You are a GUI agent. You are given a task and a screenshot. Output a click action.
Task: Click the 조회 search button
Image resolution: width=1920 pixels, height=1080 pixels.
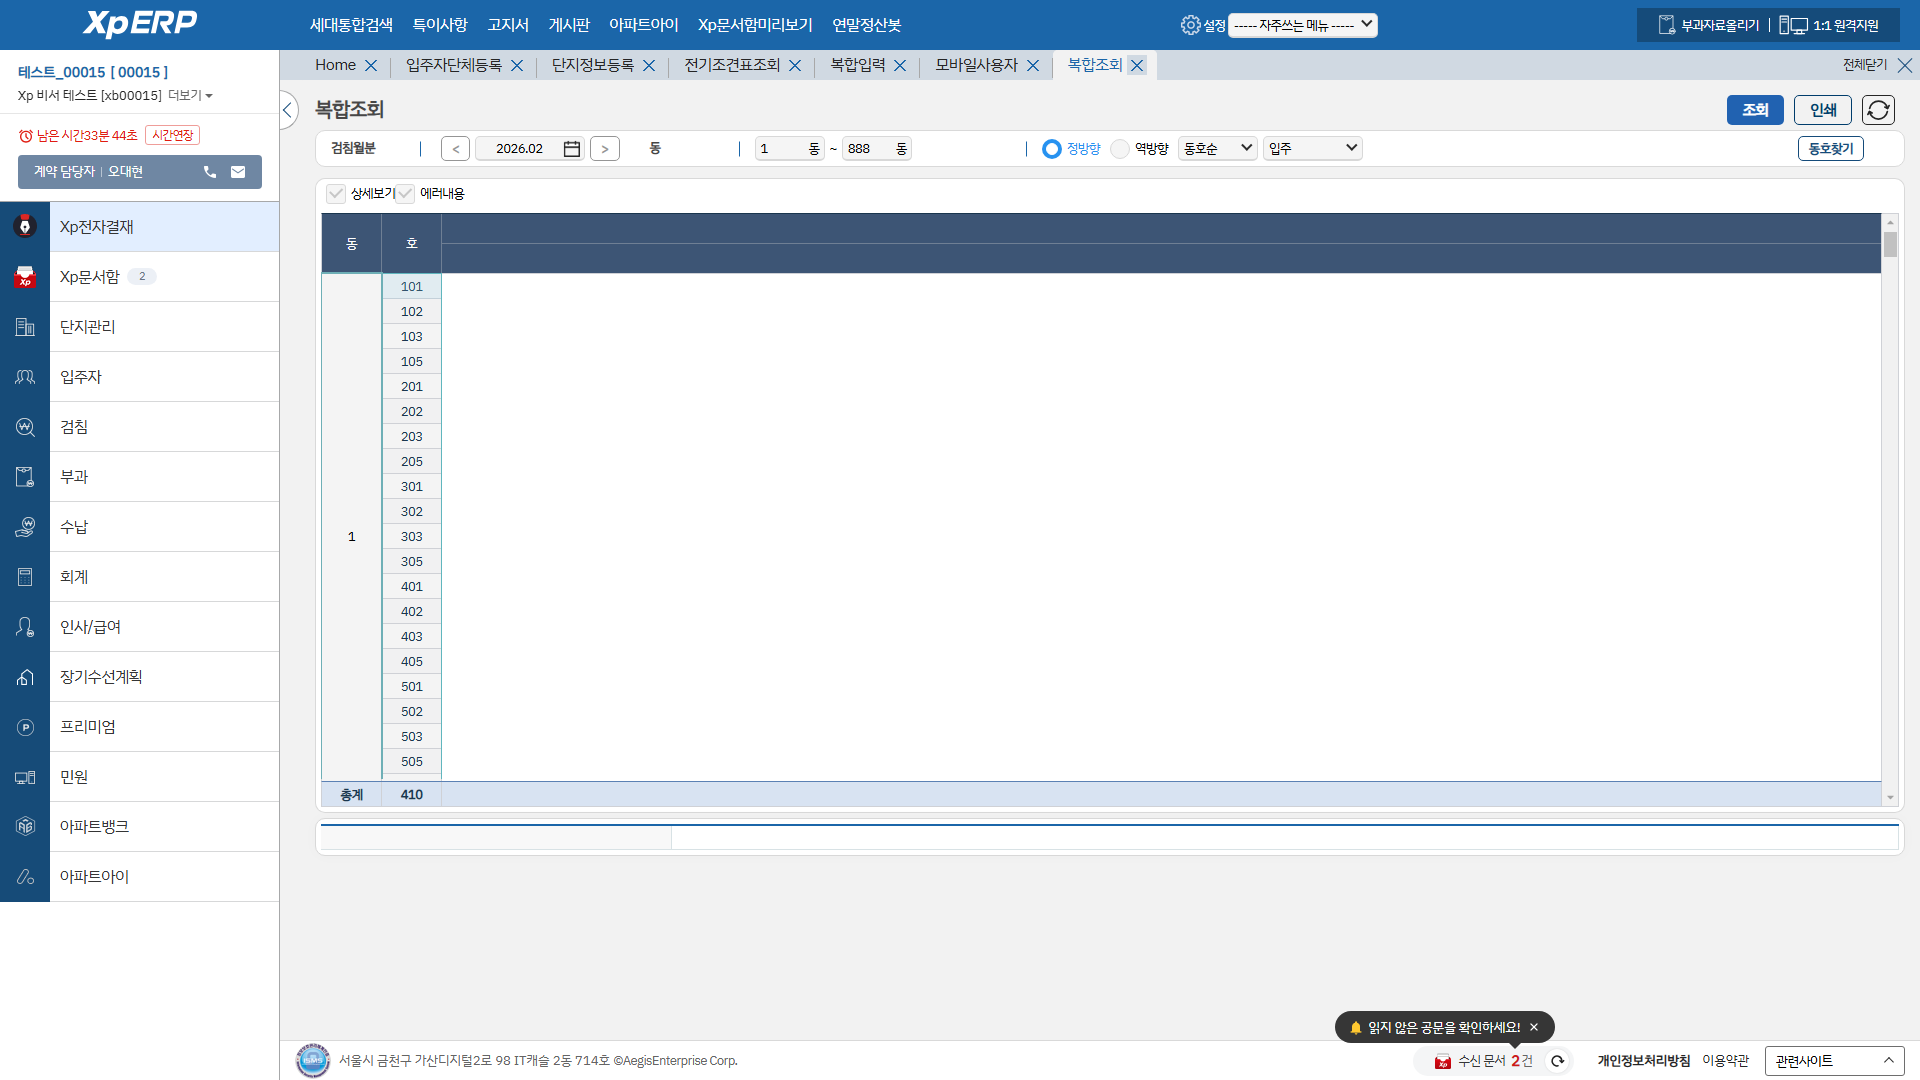[x=1754, y=110]
